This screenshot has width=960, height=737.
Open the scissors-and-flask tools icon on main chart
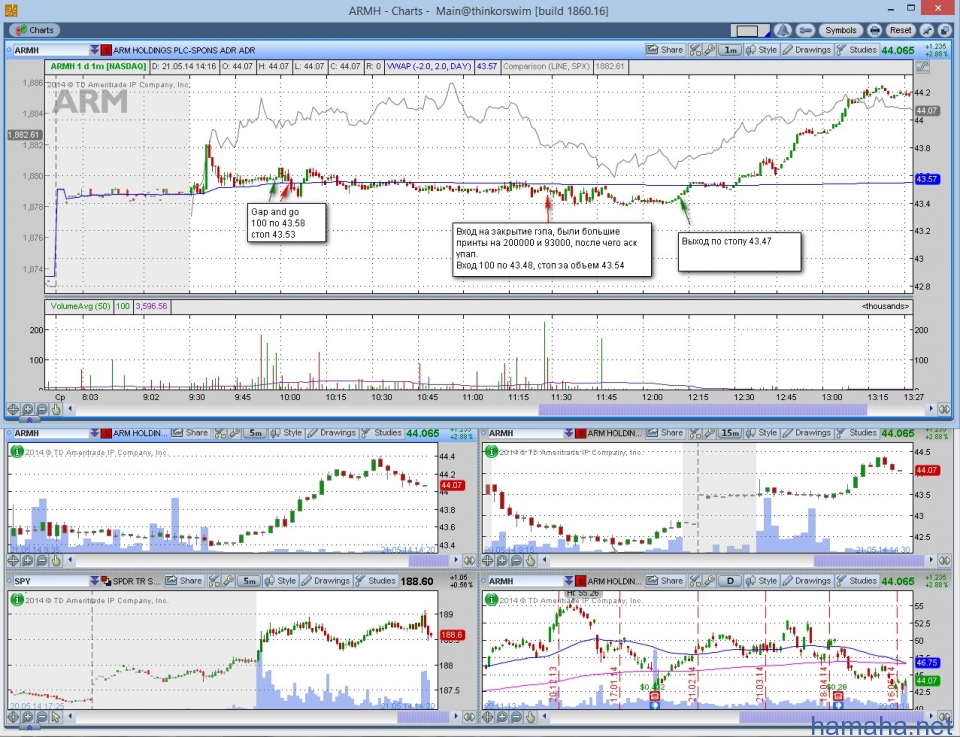click(x=695, y=50)
